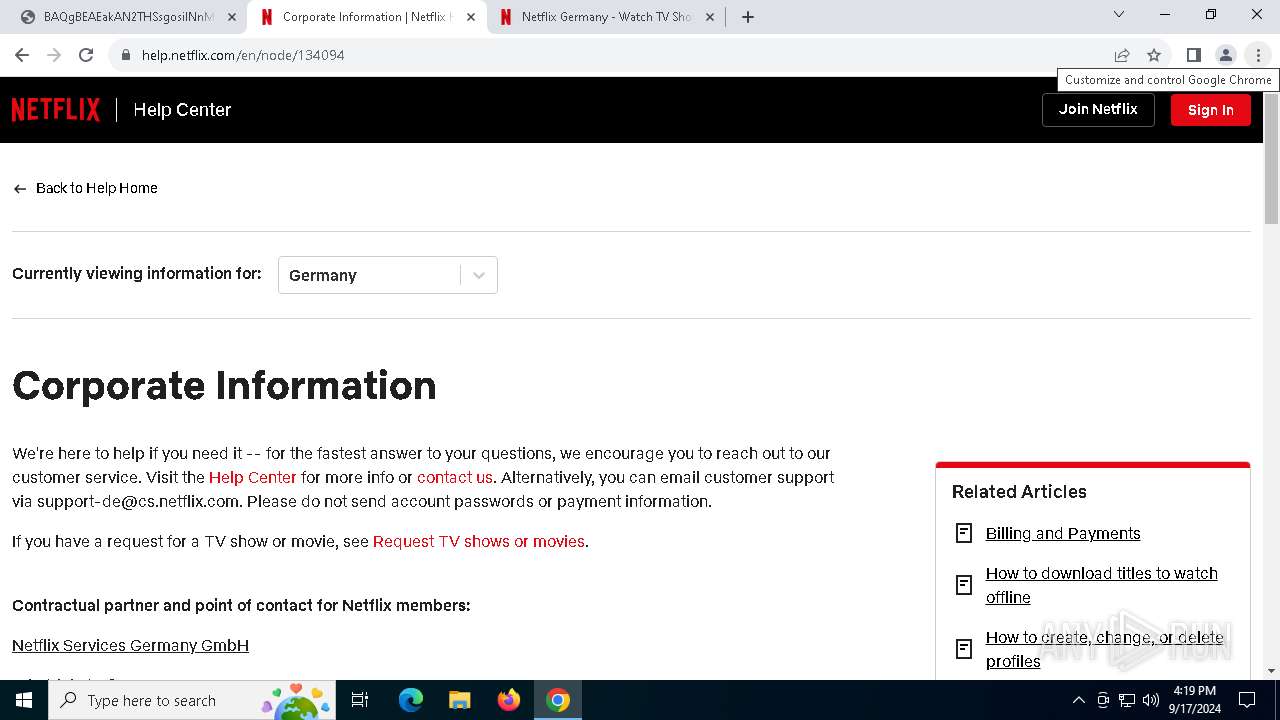Click the dropdown chevron next to Germany
The image size is (1280, 720).
(479, 275)
